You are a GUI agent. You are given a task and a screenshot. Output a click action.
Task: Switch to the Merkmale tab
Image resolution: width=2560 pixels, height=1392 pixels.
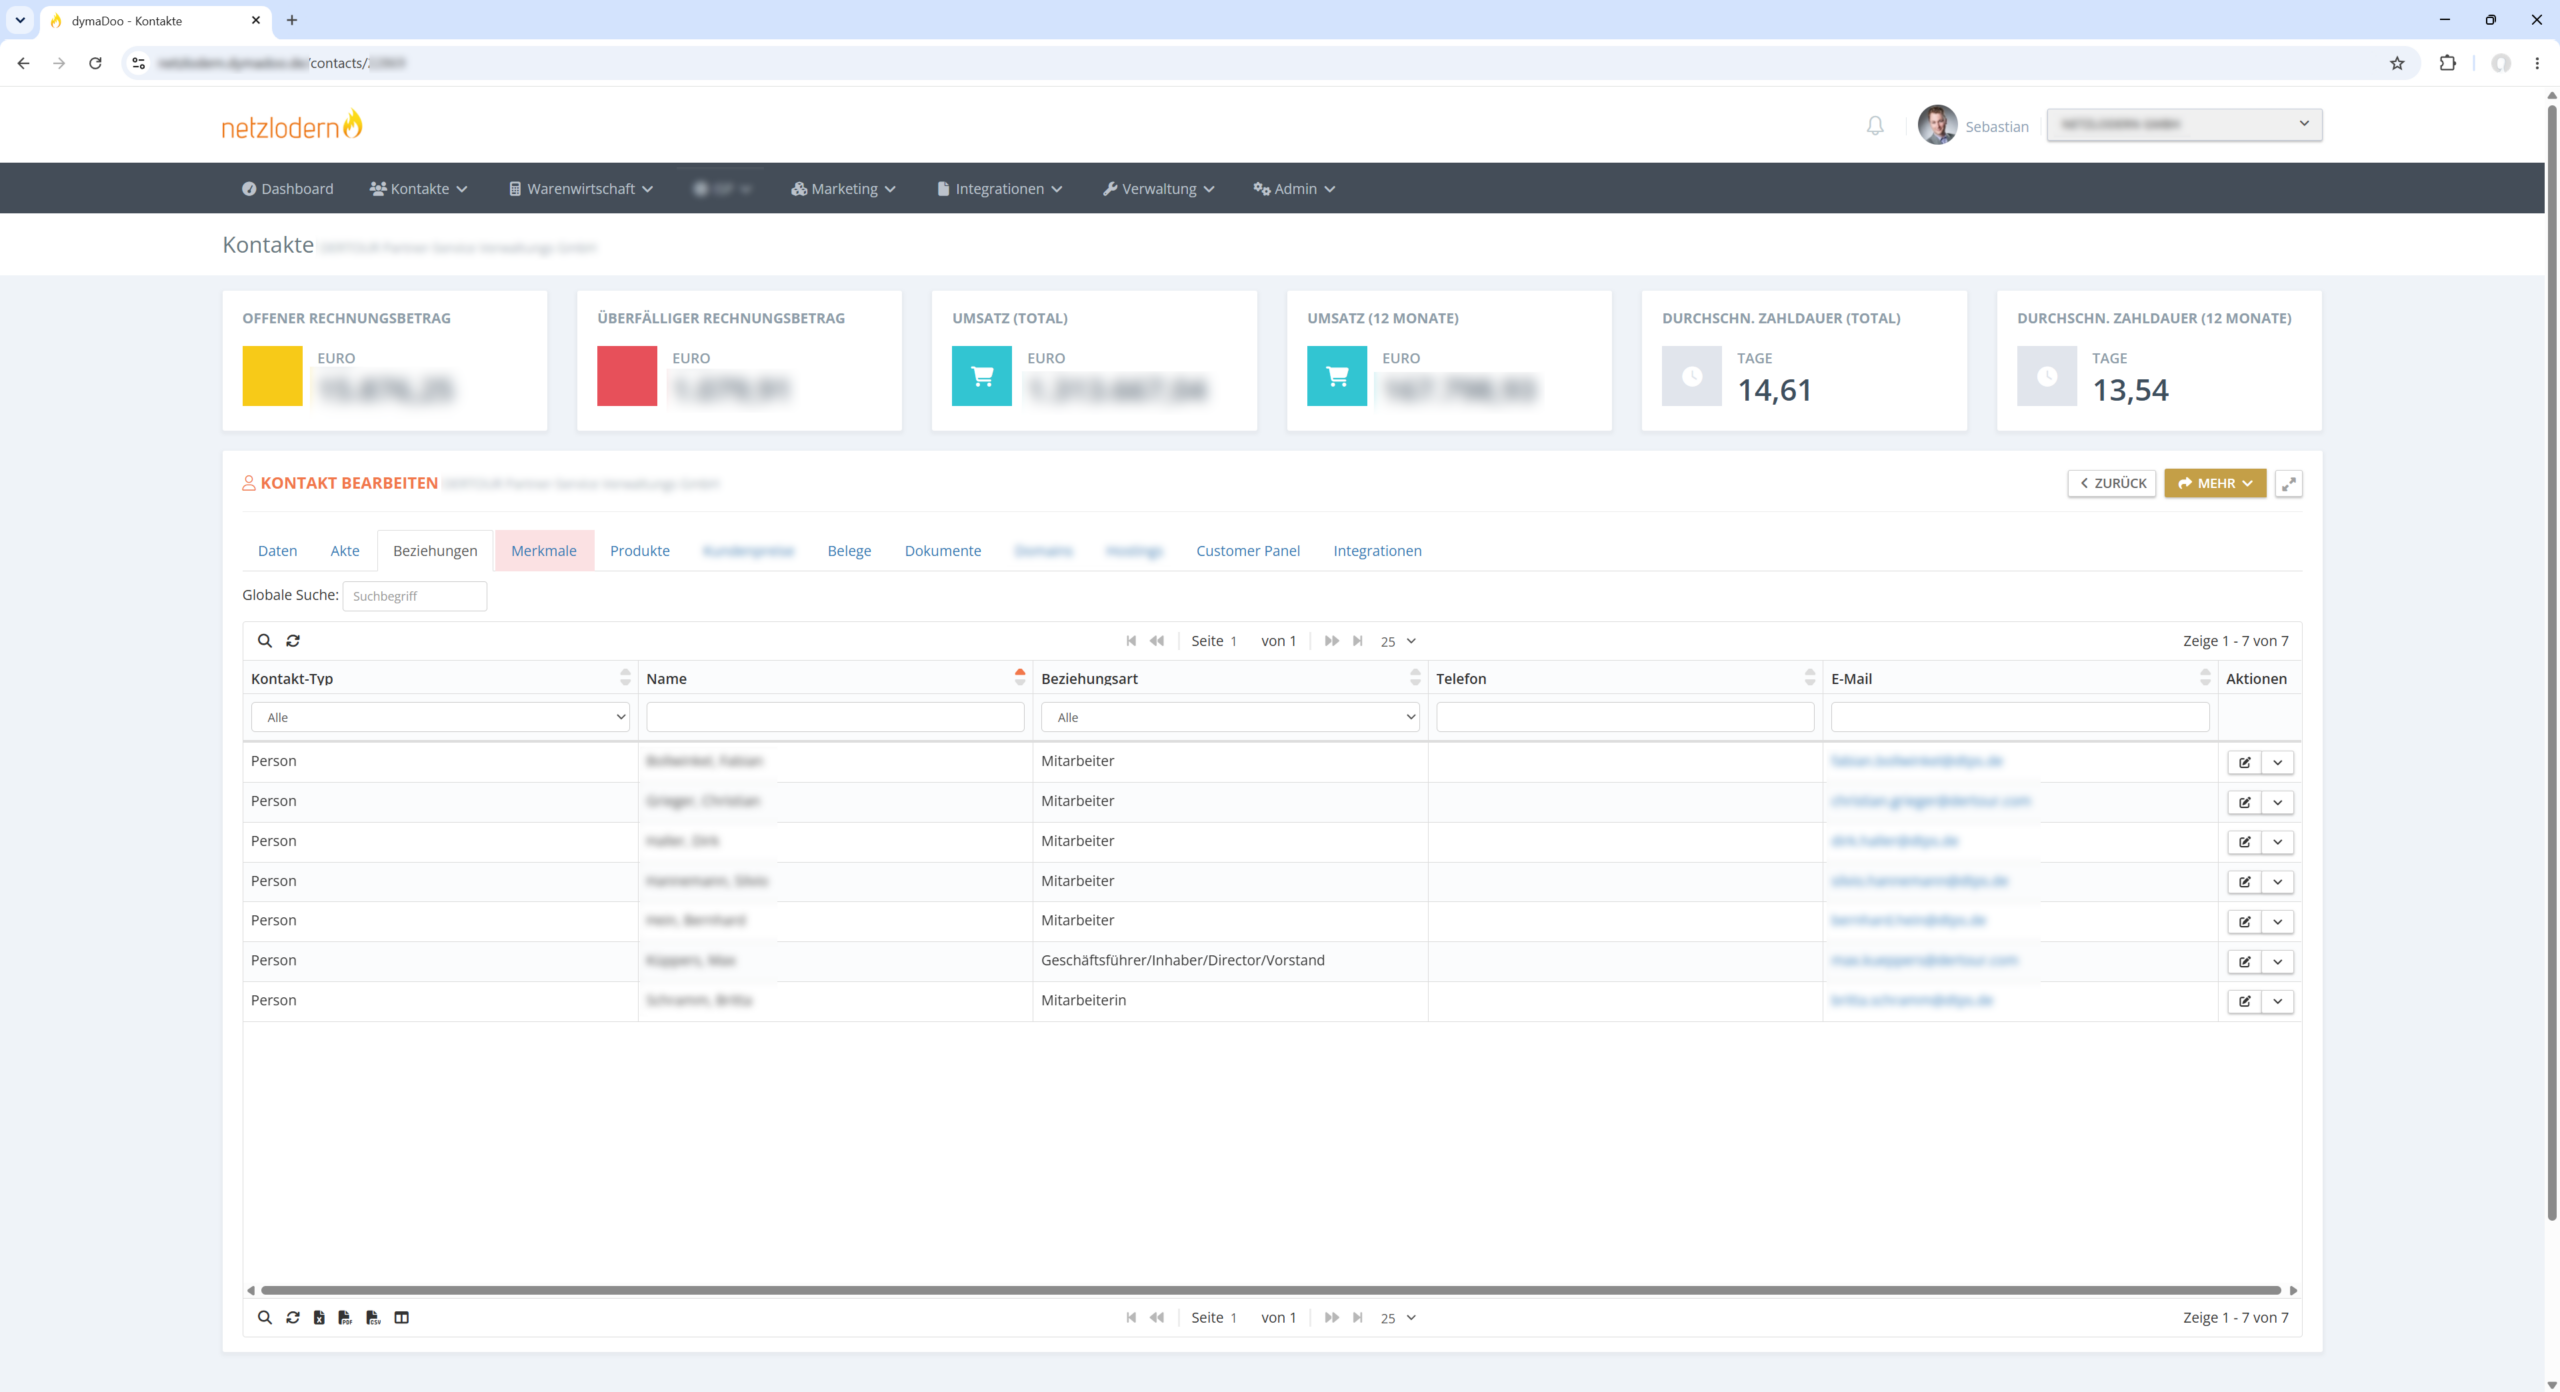[544, 551]
